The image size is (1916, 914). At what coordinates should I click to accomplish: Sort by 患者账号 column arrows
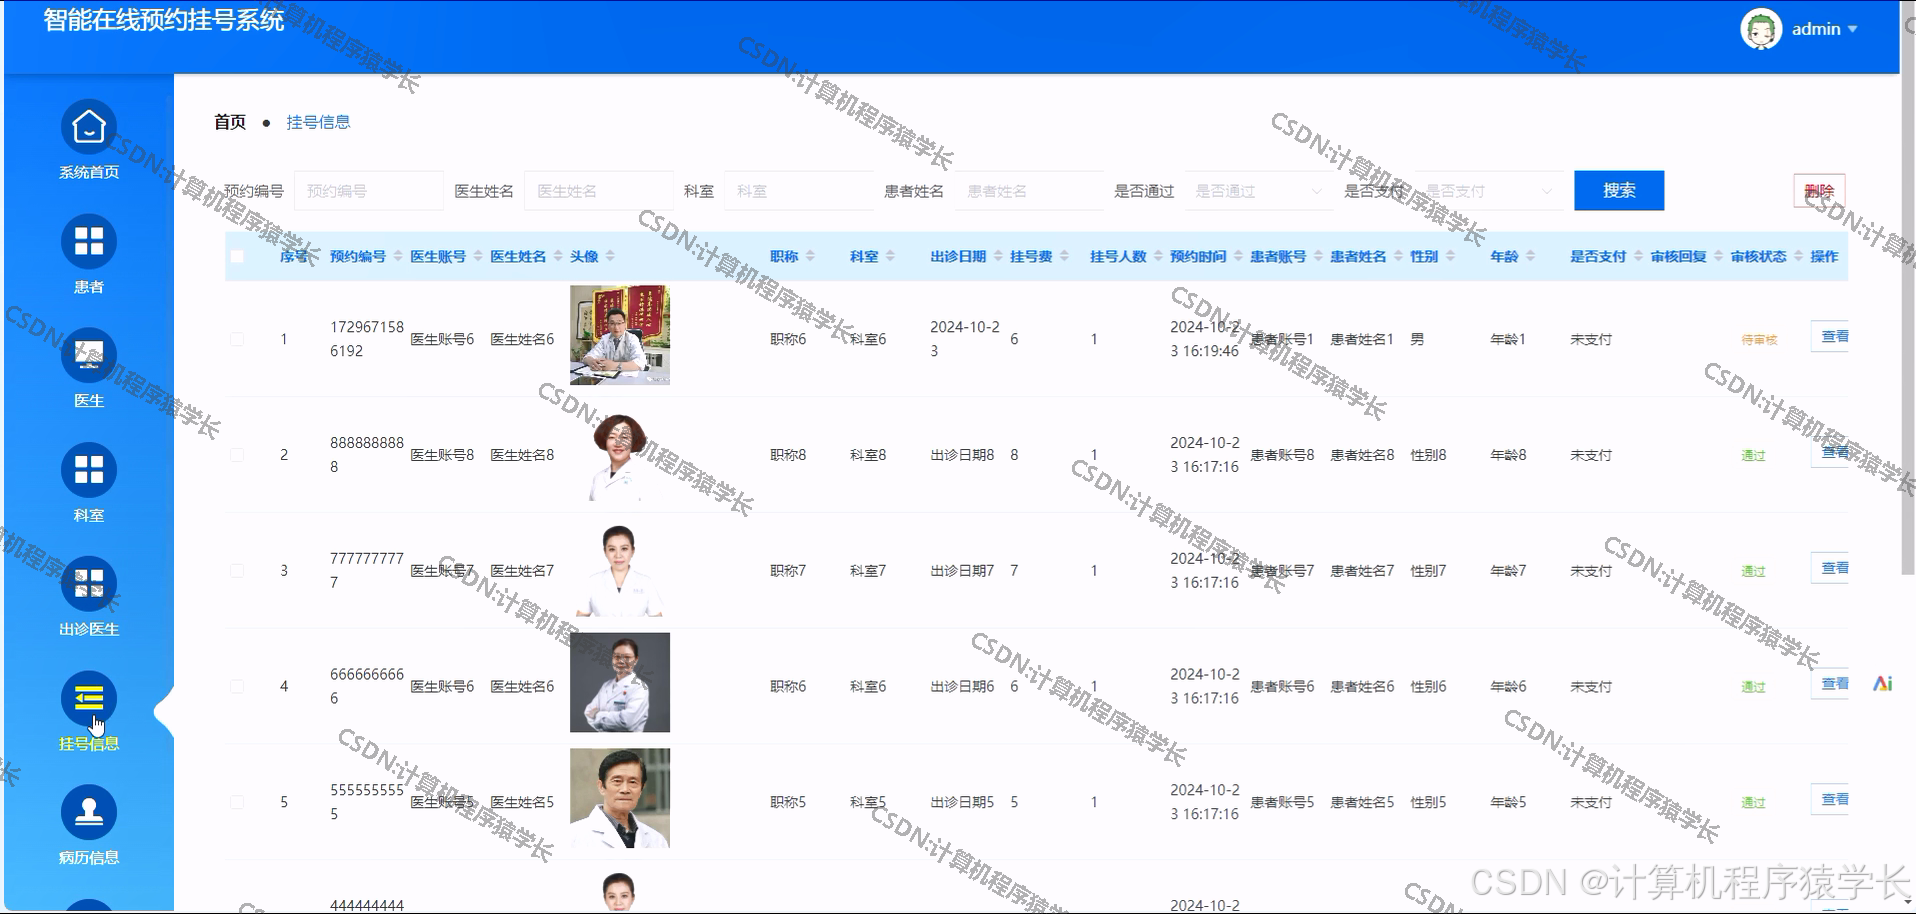pyautogui.click(x=1318, y=257)
